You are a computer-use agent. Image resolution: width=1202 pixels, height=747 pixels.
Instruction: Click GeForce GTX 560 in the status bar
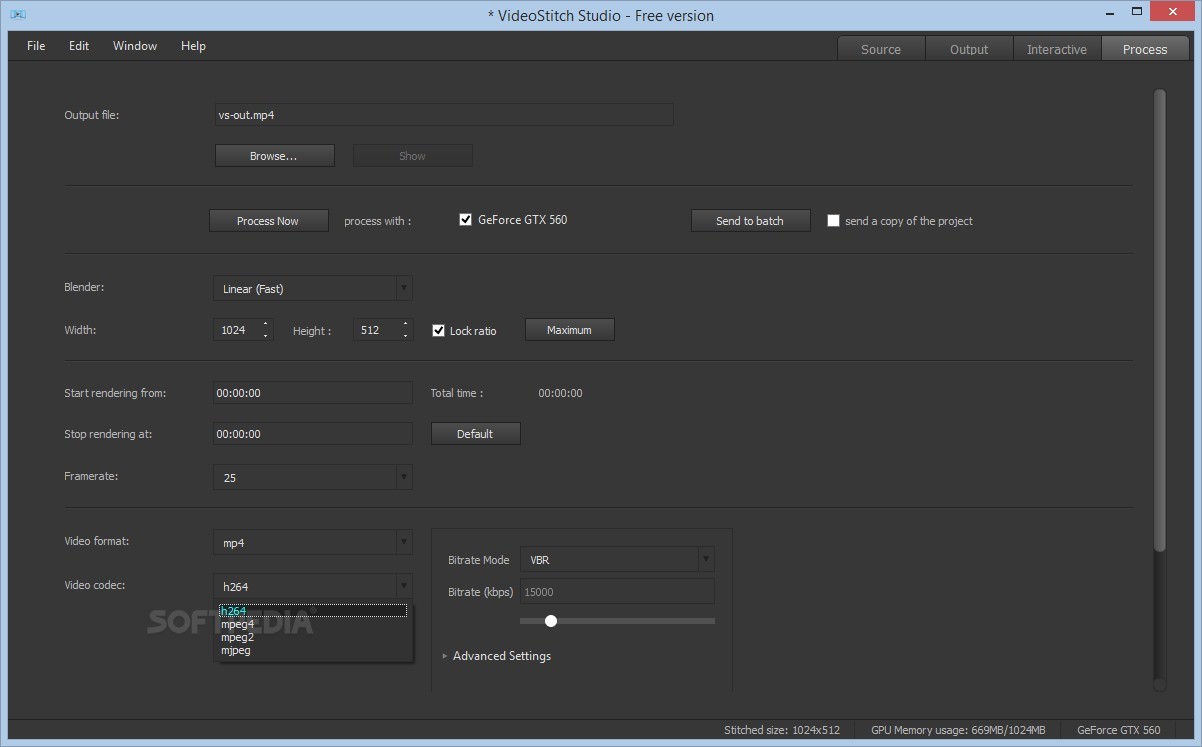(1118, 730)
